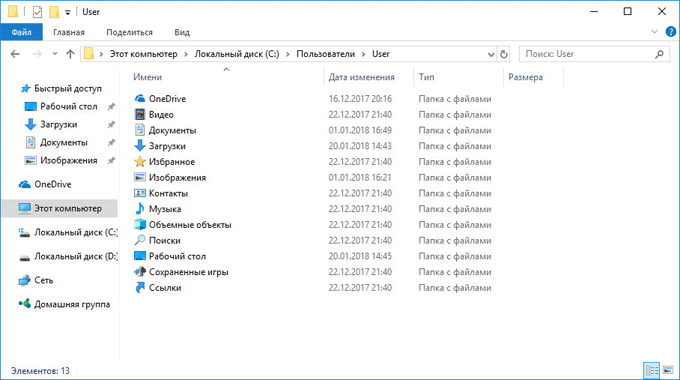
Task: Sort by Размера column header
Action: click(526, 77)
